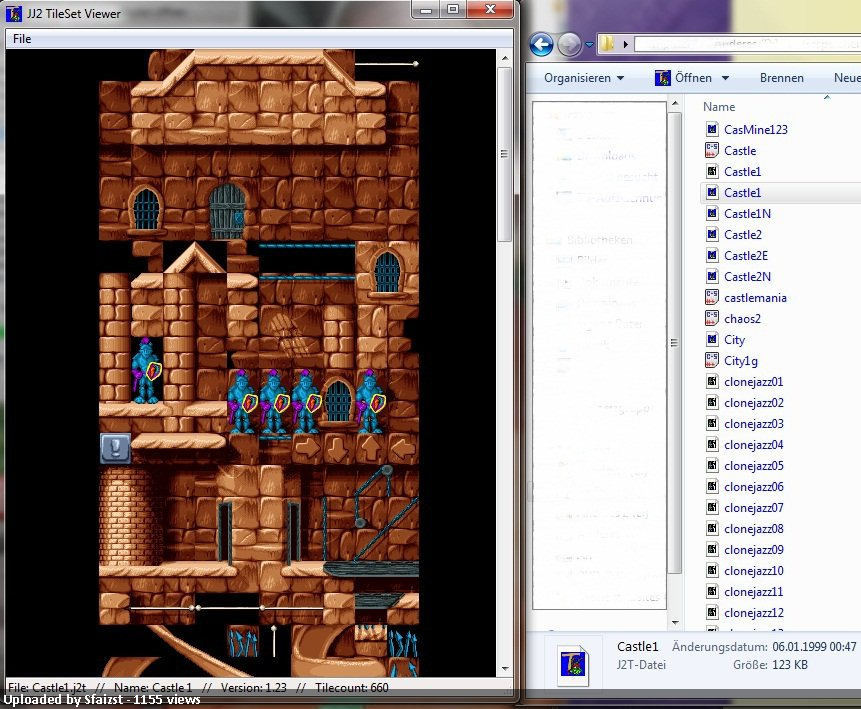The image size is (861, 709).
Task: Click the Explorer forward arrow button
Action: (x=569, y=44)
